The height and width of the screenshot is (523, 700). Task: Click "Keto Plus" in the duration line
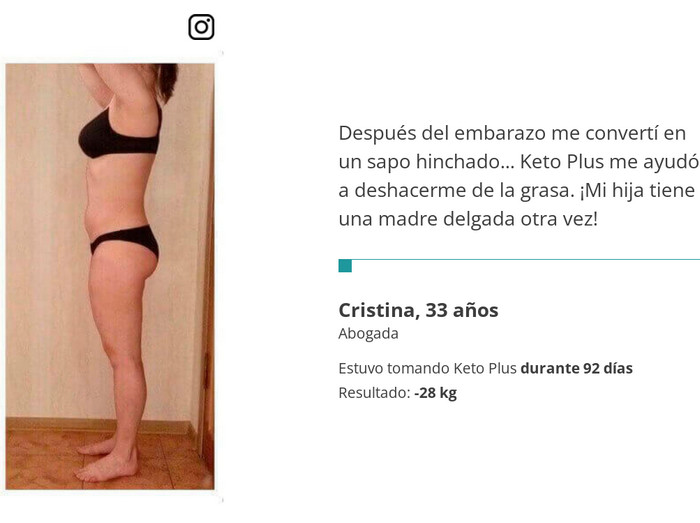(x=485, y=368)
